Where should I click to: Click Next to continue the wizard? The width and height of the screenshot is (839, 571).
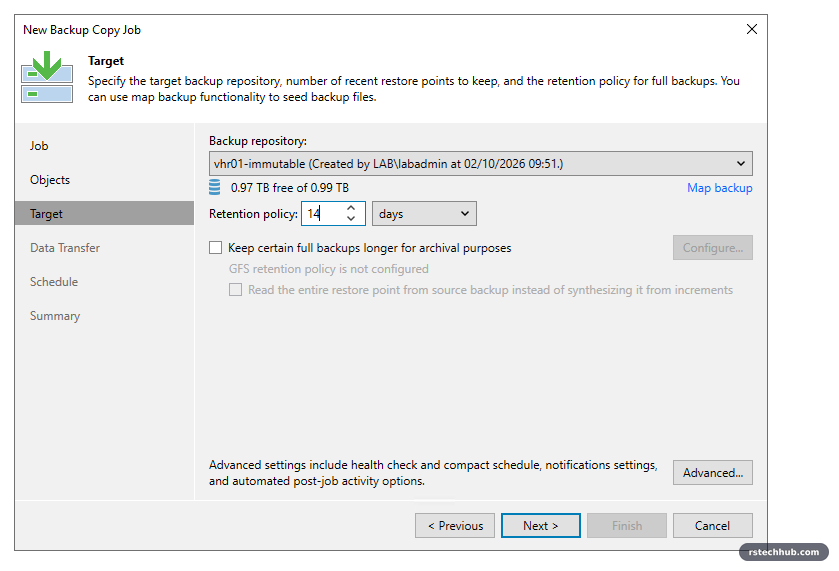[x=540, y=526]
